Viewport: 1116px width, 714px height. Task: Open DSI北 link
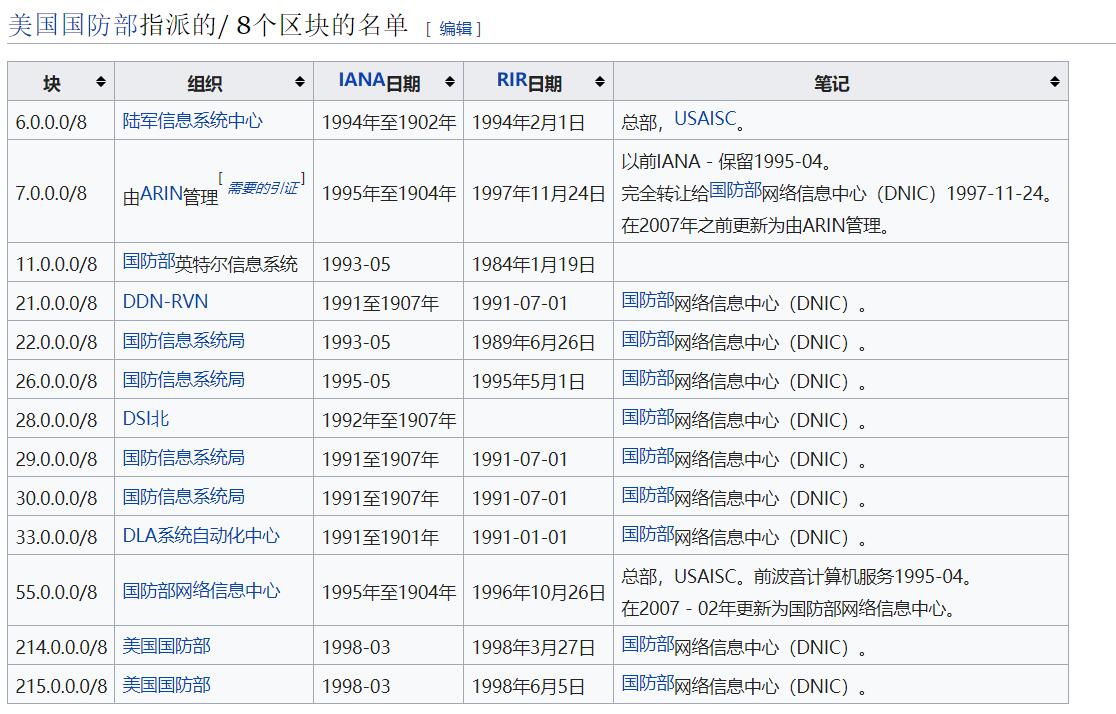[x=146, y=419]
